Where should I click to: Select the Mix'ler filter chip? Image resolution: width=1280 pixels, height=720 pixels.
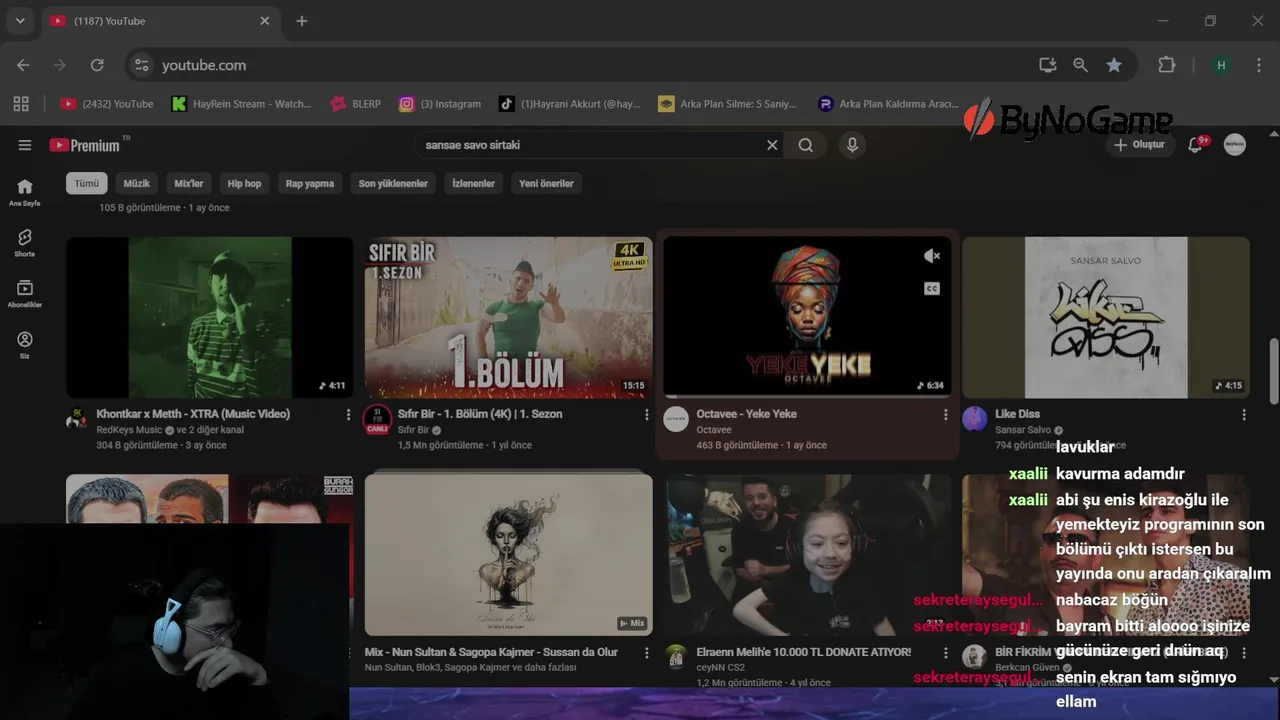[x=188, y=183]
